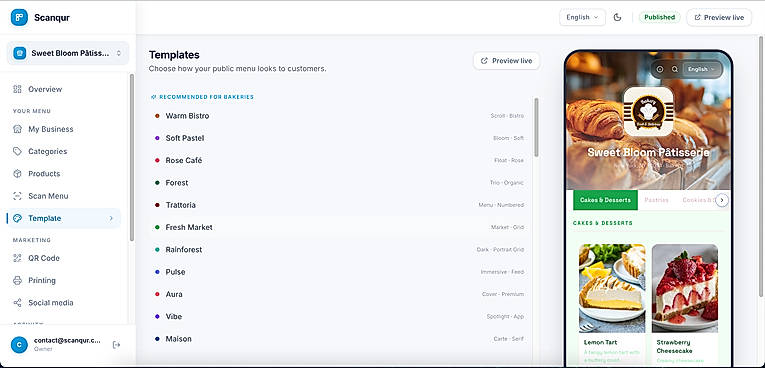Image resolution: width=765 pixels, height=368 pixels.
Task: Click the My Business house icon
Action: click(18, 129)
